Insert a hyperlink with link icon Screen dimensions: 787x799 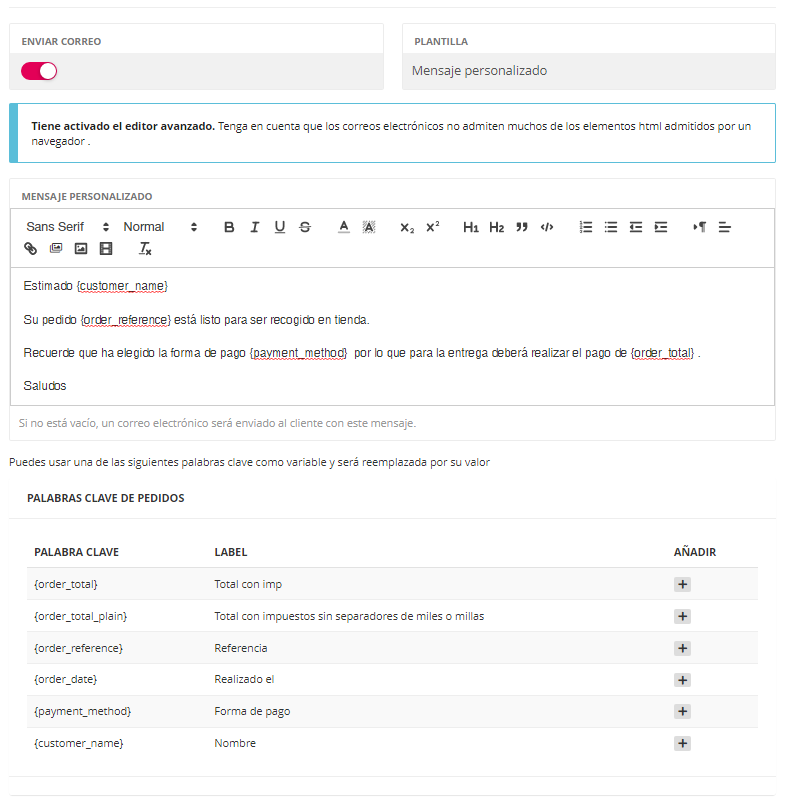tap(30, 248)
